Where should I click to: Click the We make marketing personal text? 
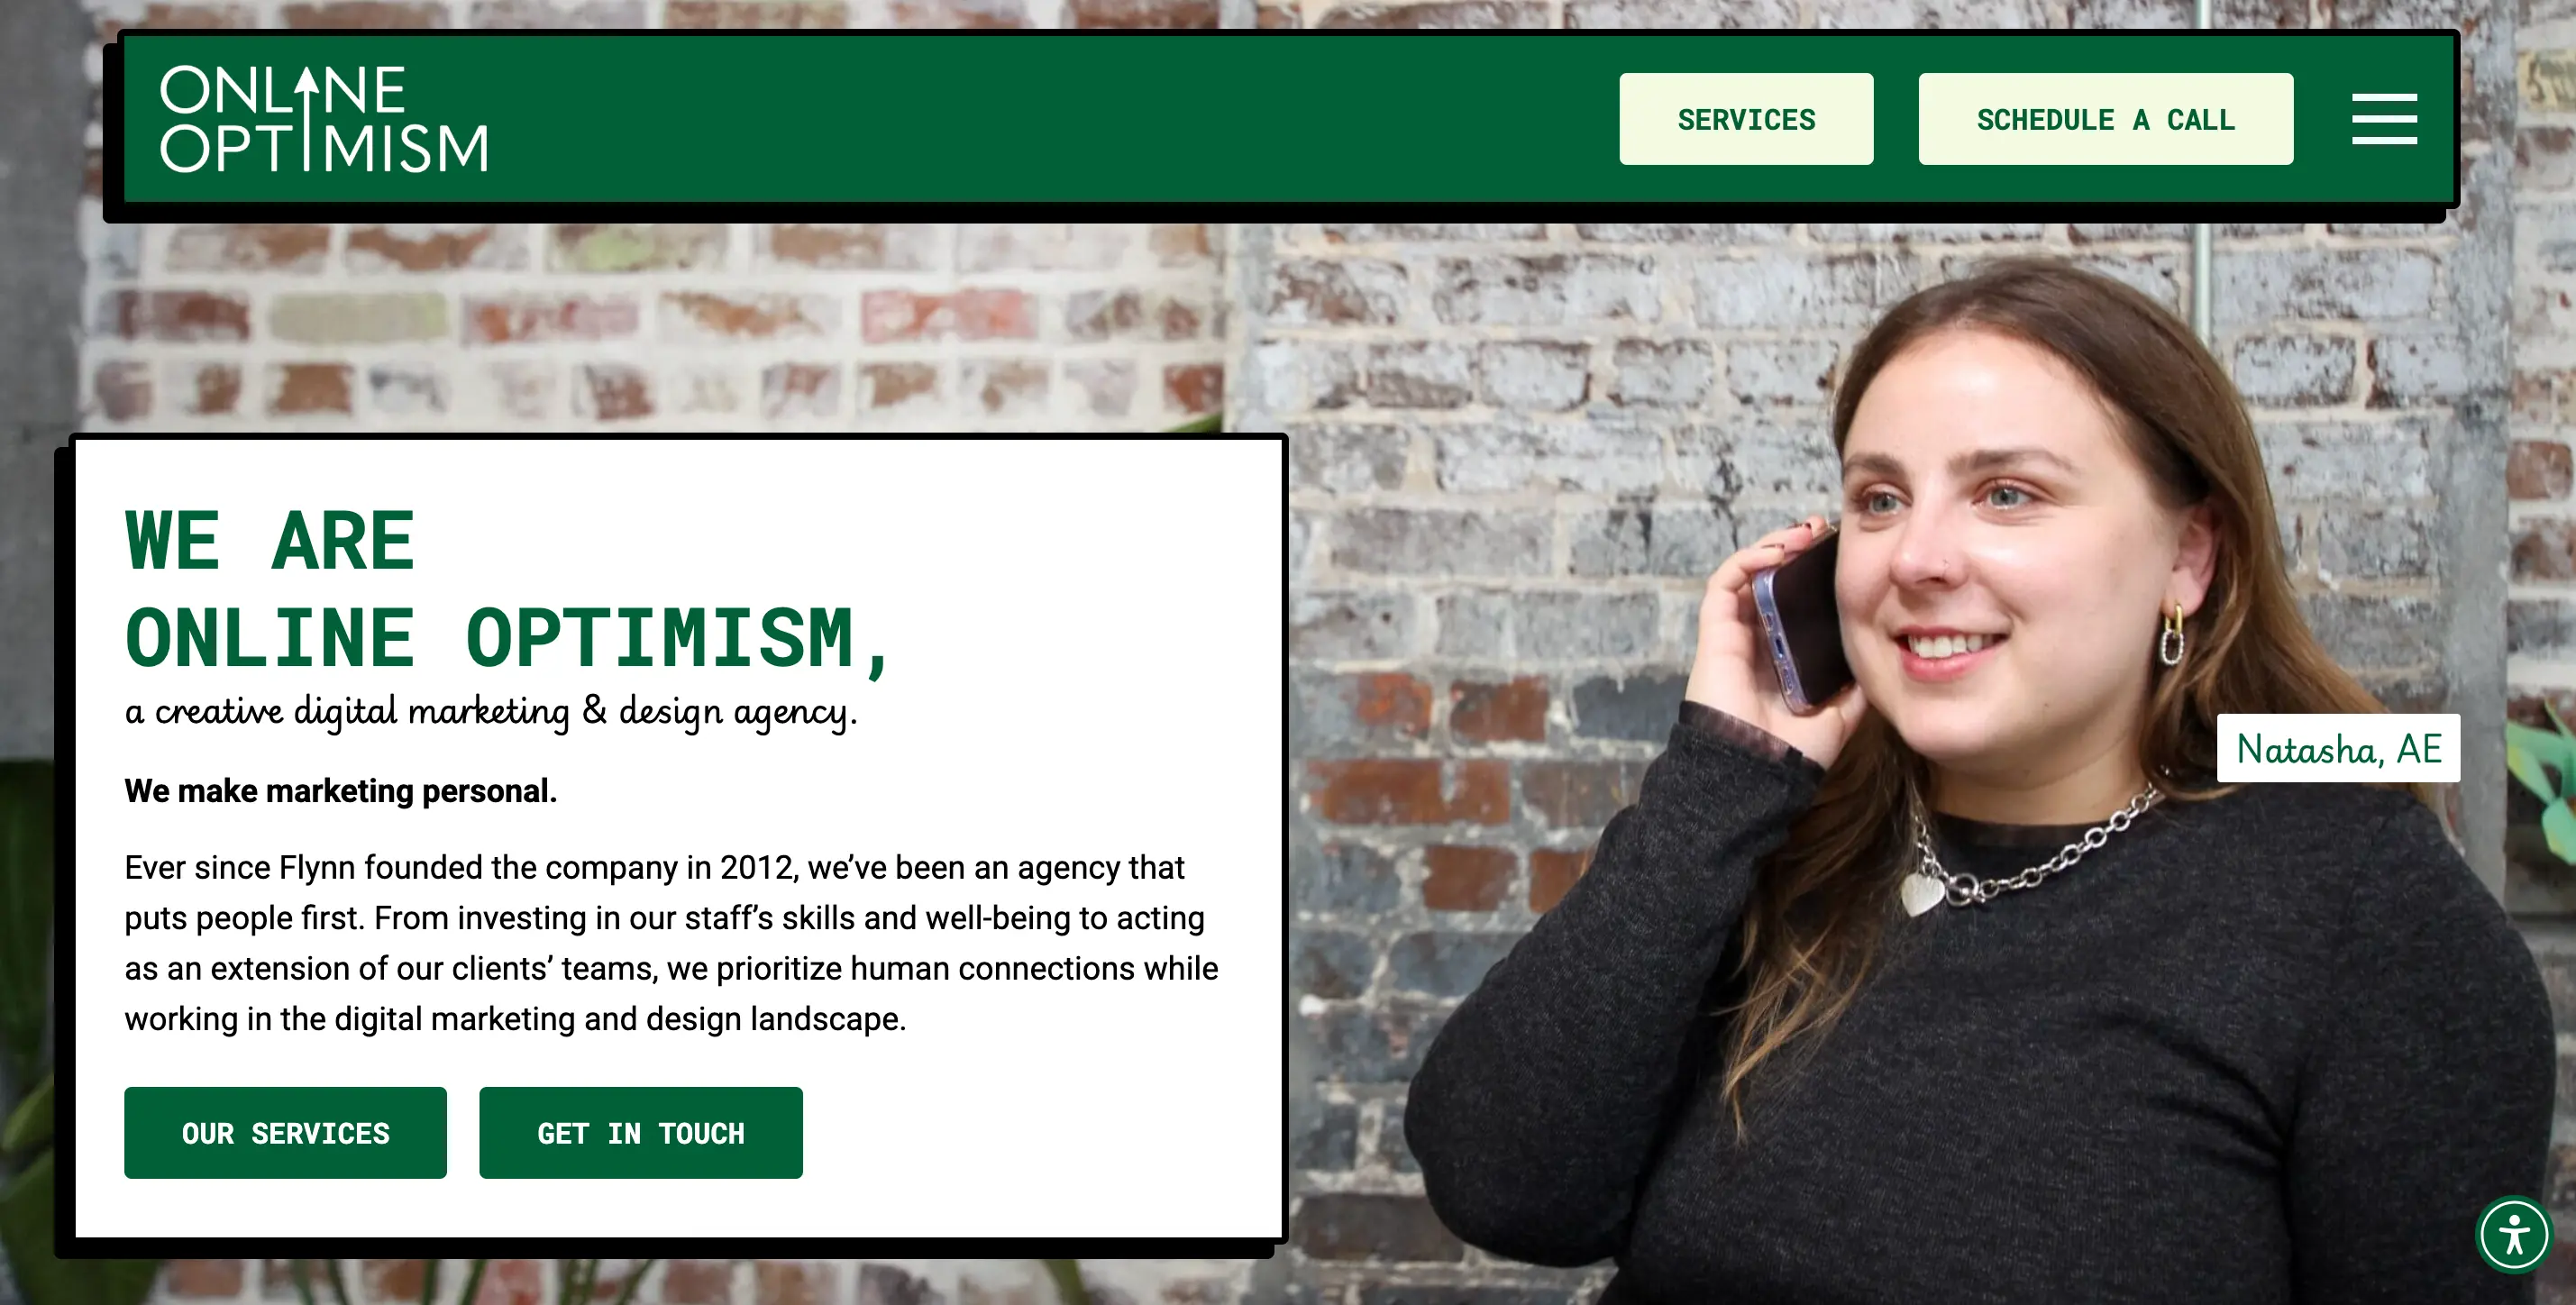click(x=340, y=791)
